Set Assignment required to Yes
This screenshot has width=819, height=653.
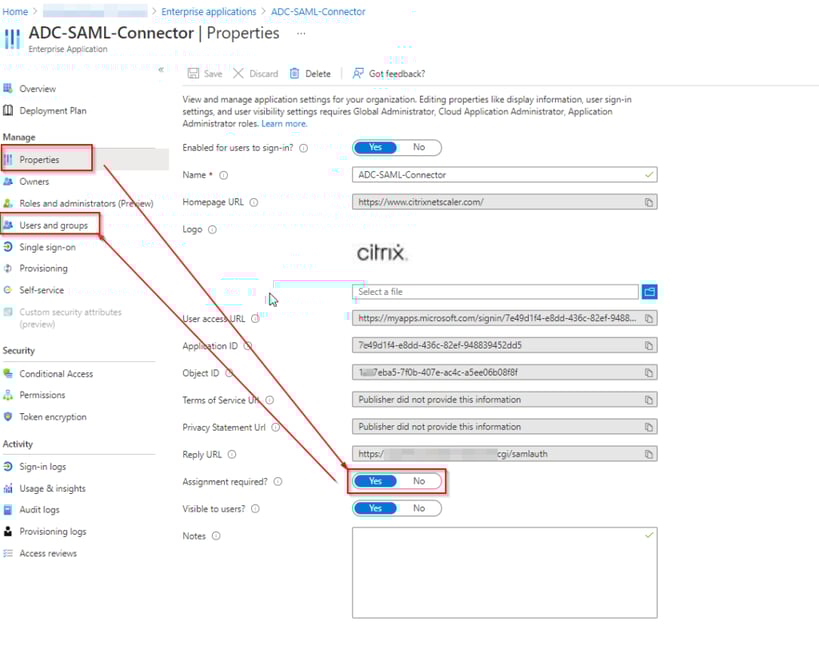coord(375,481)
